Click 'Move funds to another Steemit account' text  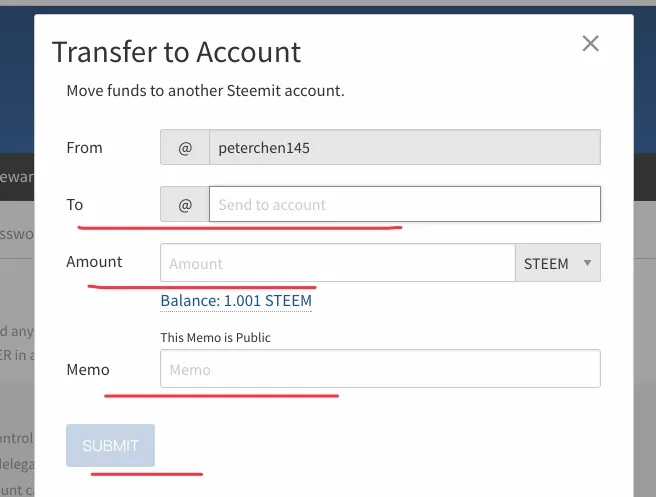coord(205,91)
